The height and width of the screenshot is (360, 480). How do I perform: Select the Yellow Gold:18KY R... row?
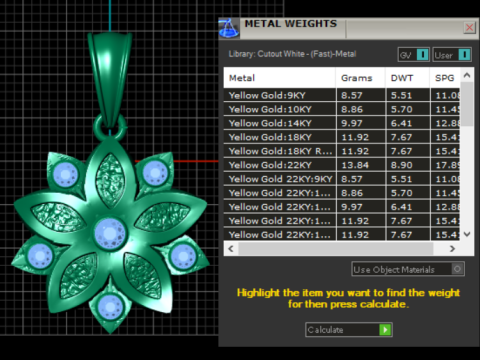[x=342, y=151]
